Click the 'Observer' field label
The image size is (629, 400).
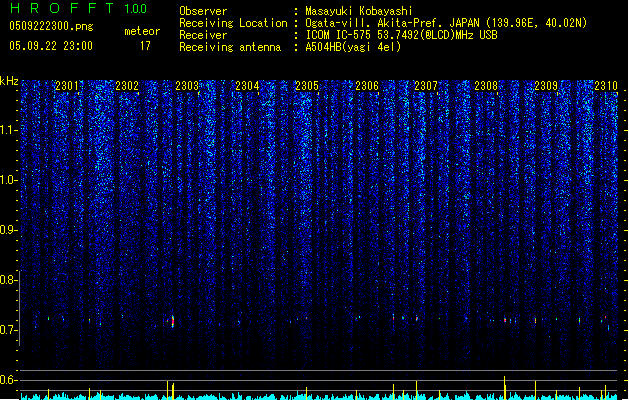pyautogui.click(x=203, y=11)
